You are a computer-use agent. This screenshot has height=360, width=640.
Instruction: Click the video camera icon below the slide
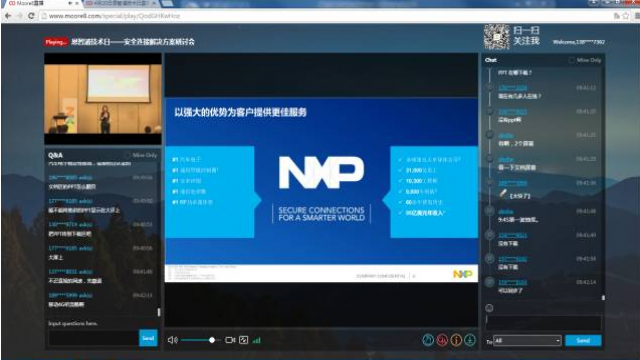coord(230,340)
